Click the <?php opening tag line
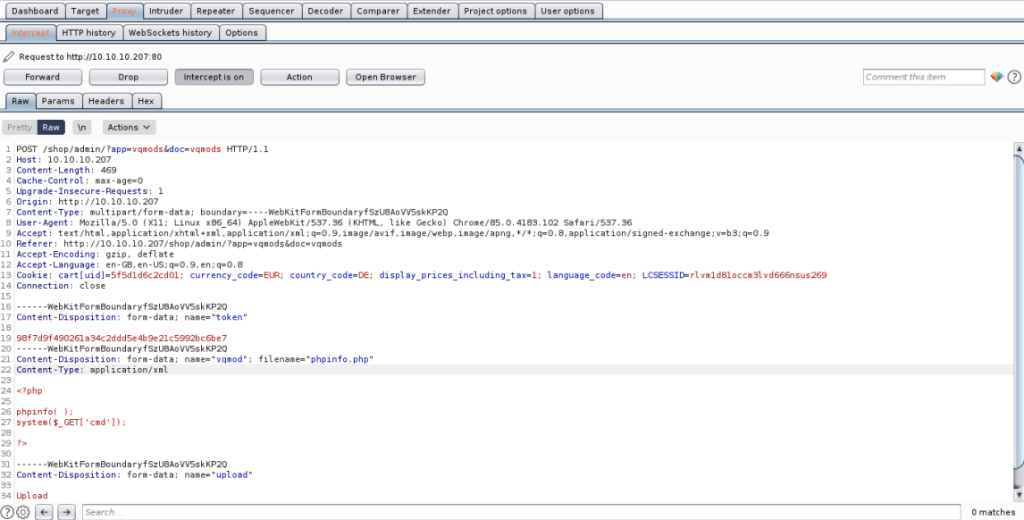 (x=29, y=391)
